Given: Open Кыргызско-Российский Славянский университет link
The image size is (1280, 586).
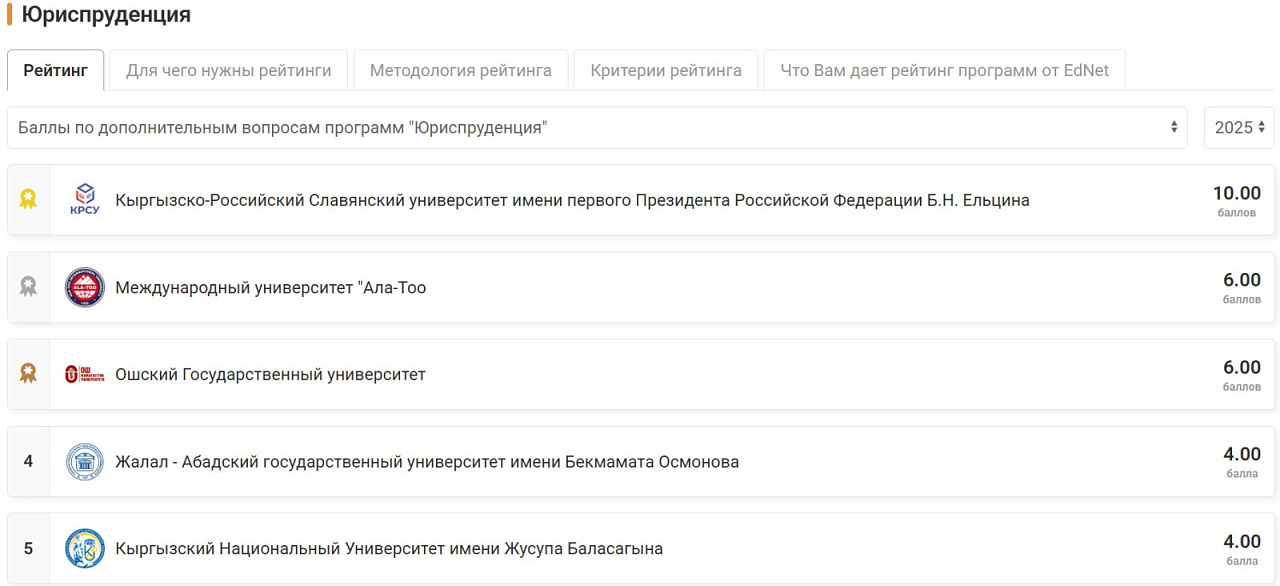Looking at the screenshot, I should coord(572,200).
